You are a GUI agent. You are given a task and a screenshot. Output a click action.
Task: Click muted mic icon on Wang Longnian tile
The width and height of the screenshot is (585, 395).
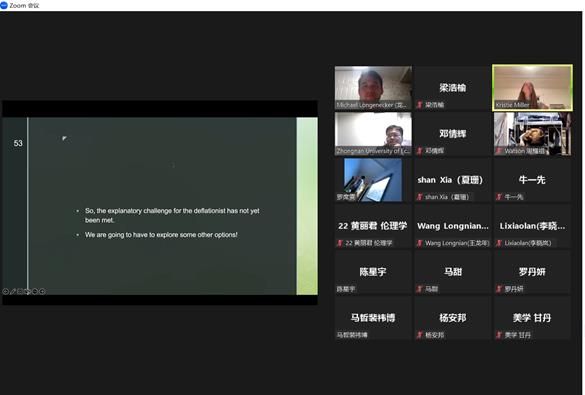pyautogui.click(x=420, y=243)
